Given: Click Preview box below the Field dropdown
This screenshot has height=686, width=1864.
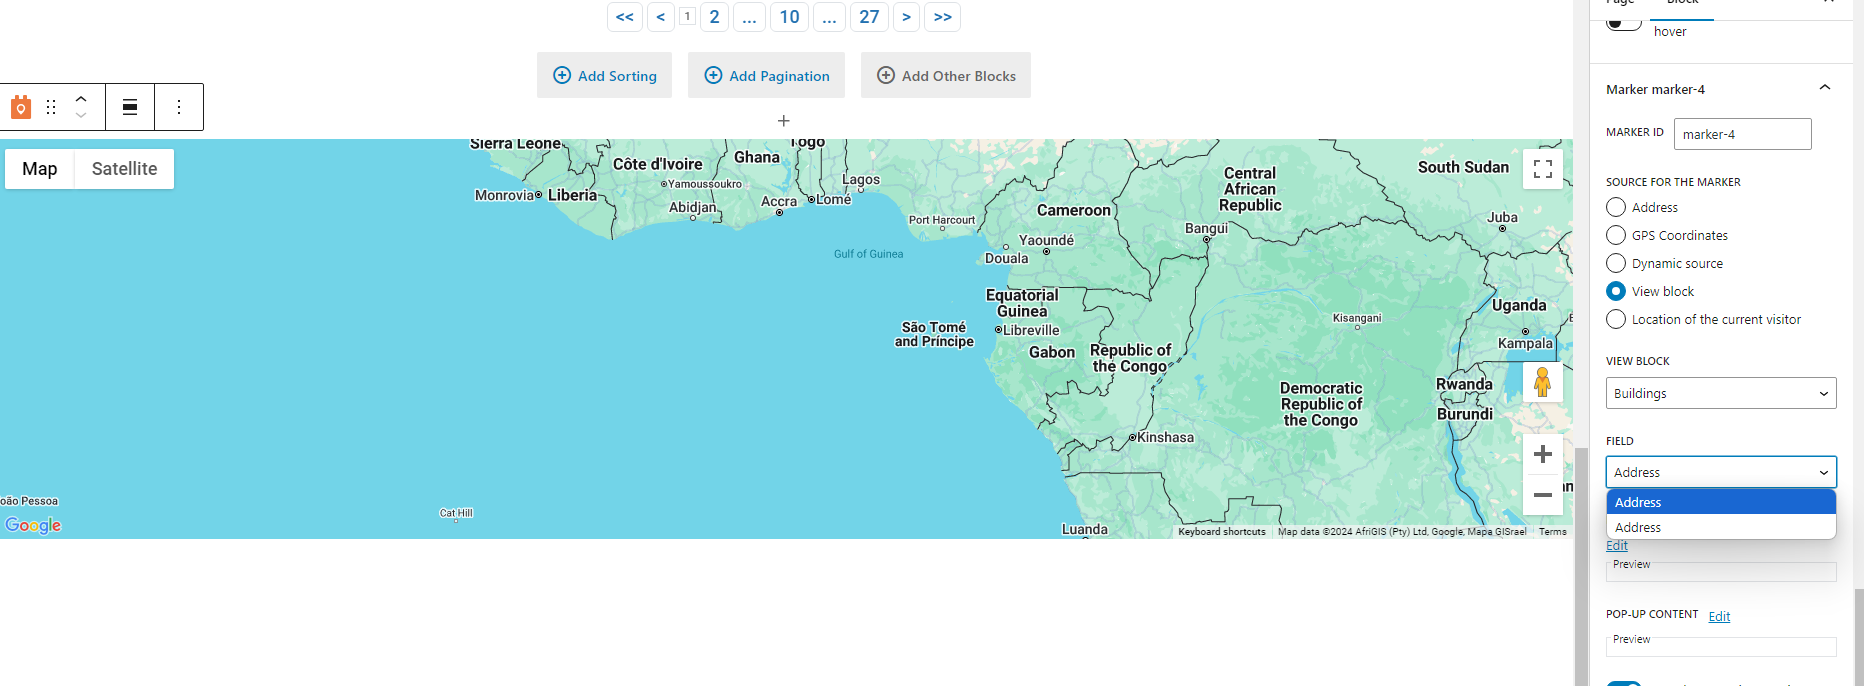Looking at the screenshot, I should pyautogui.click(x=1721, y=571).
